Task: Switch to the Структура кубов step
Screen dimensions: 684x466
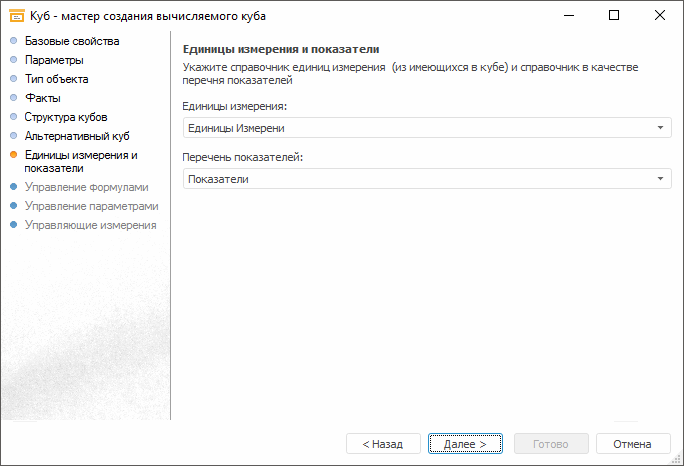Action: coord(66,117)
